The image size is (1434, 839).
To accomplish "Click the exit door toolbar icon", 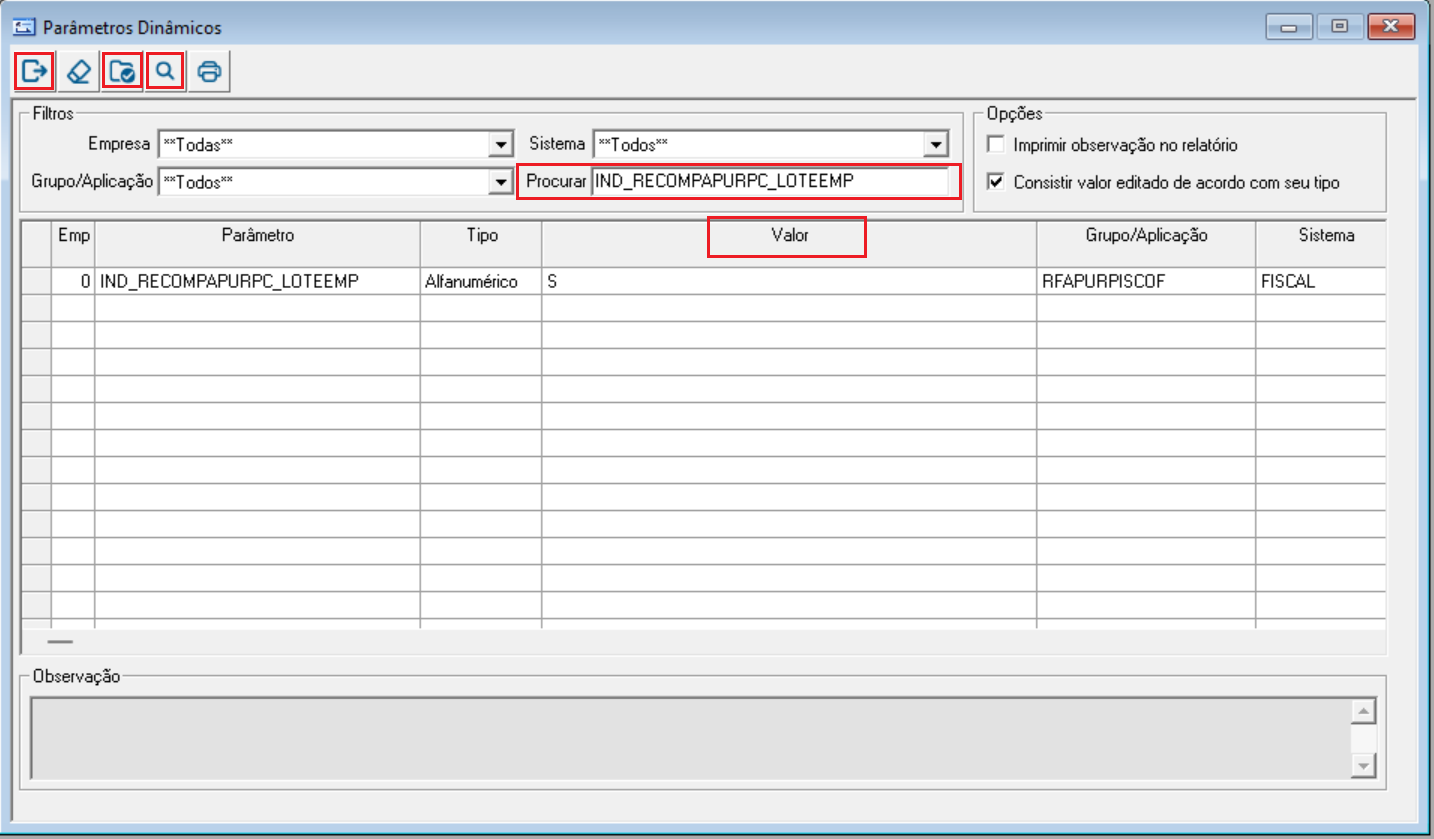I will click(x=34, y=72).
